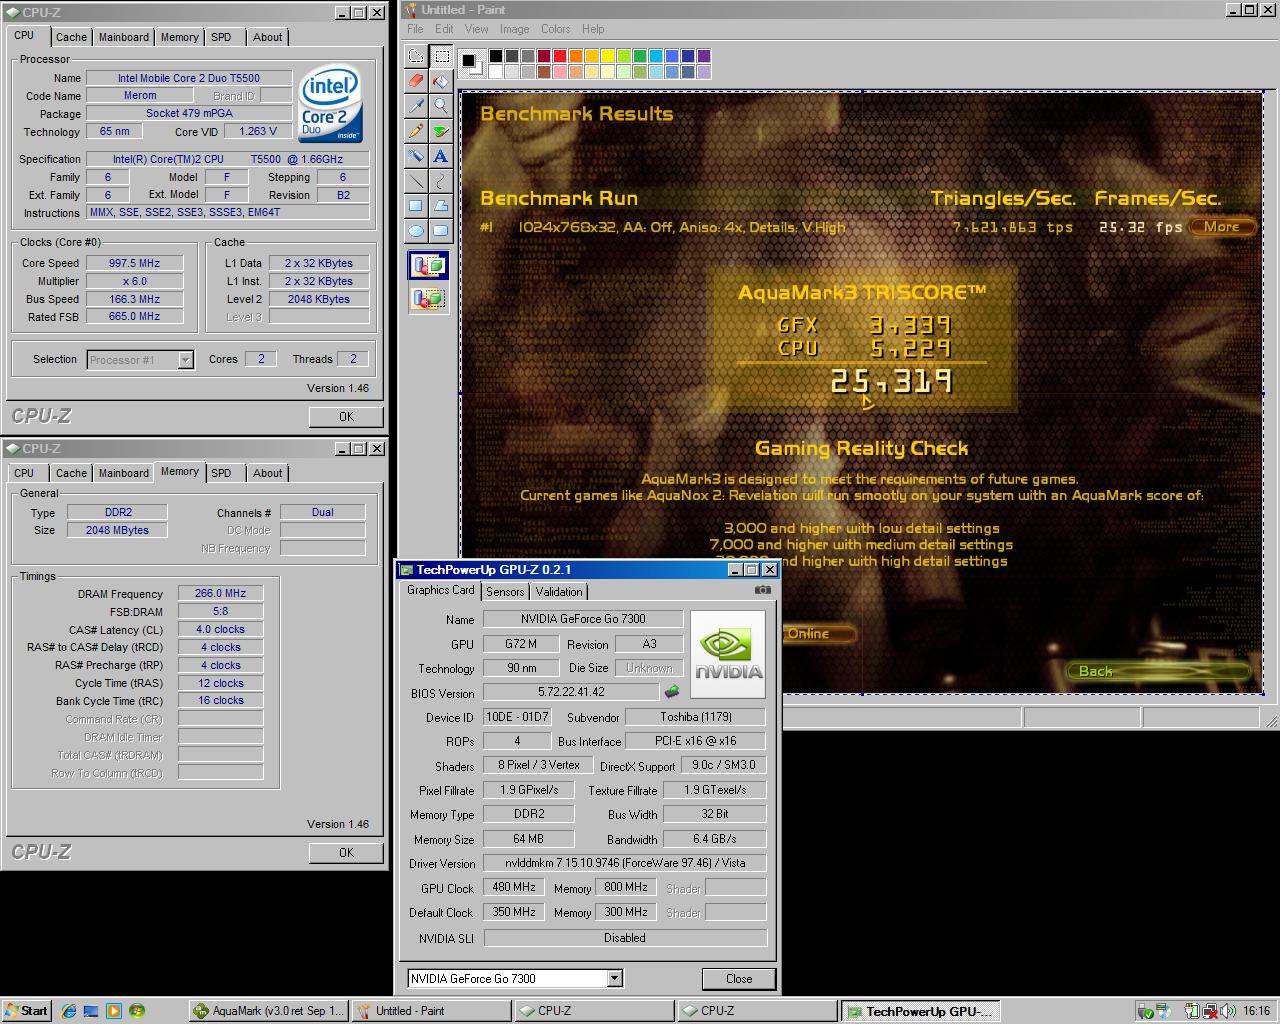1280x1024 pixels.
Task: Switch to Untitled - Paint taskbar button
Action: (431, 1011)
